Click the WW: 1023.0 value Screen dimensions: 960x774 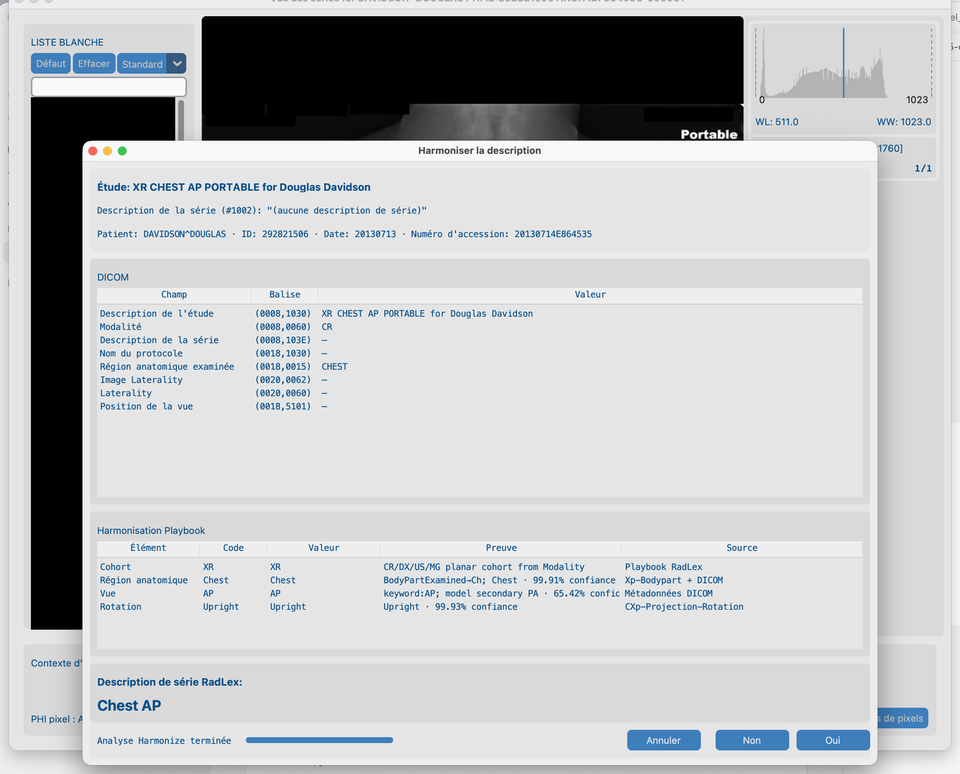click(x=904, y=122)
